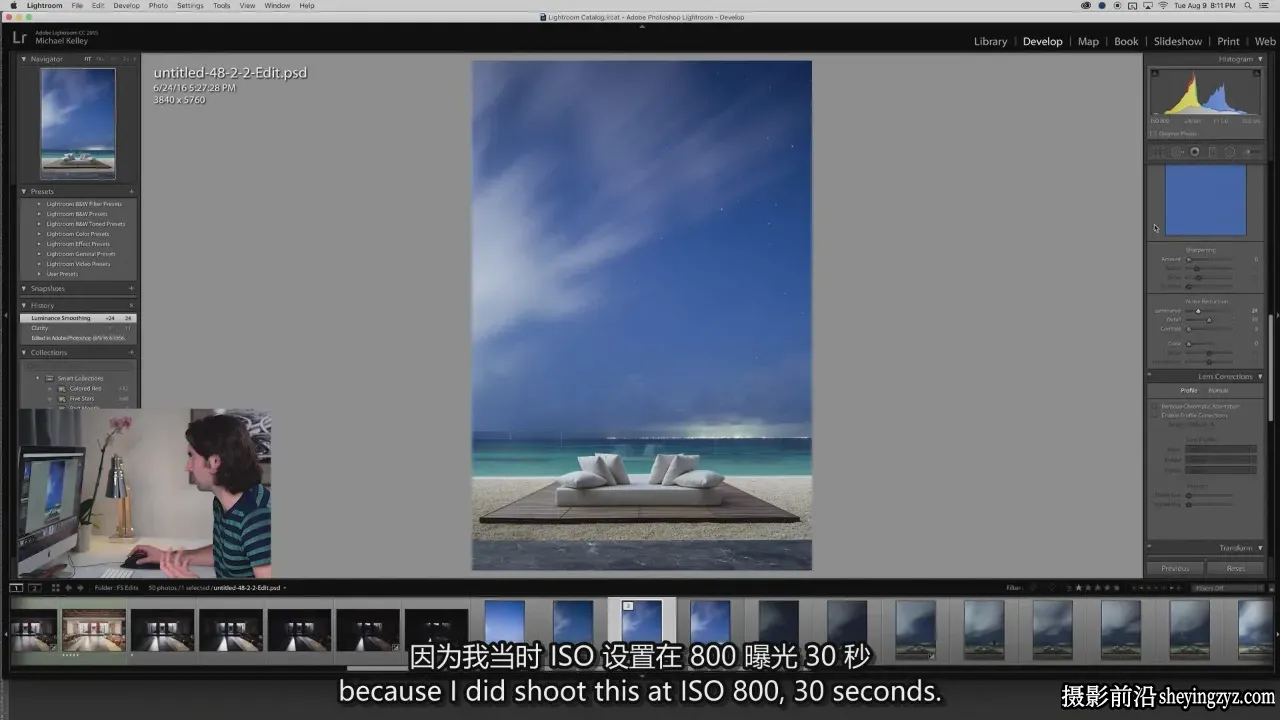Screen dimensions: 1280x720
Task: Collapse the Histogram panel
Action: click(1260, 59)
